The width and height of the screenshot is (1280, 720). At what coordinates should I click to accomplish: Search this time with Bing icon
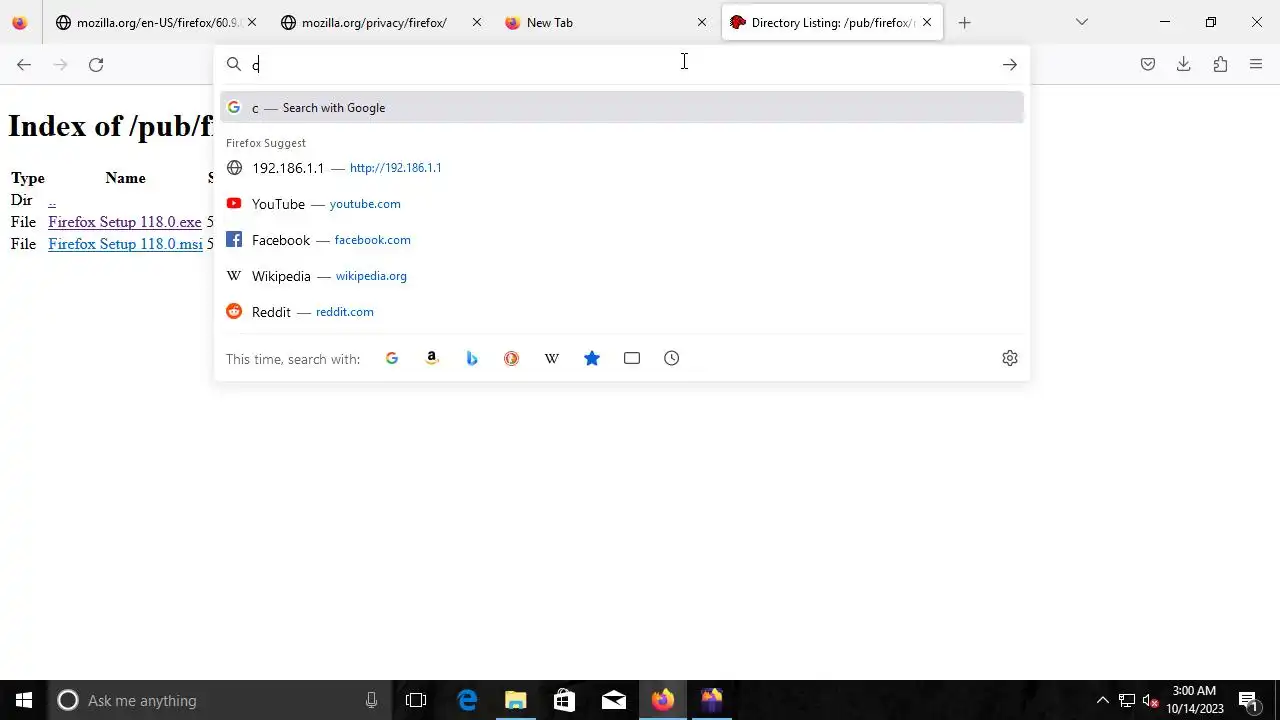tap(472, 358)
